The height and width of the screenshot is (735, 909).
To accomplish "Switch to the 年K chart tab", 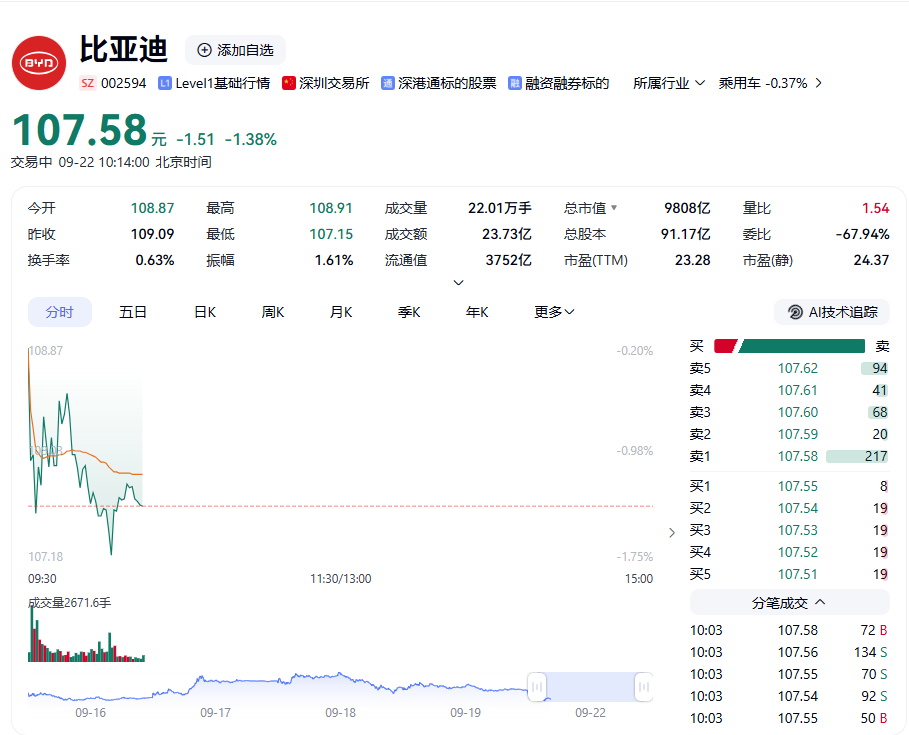I will tap(477, 312).
